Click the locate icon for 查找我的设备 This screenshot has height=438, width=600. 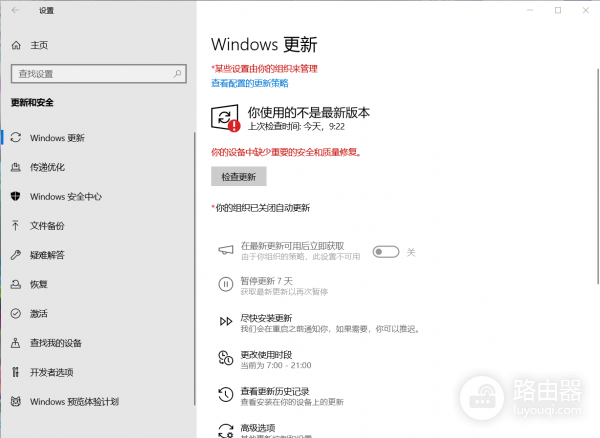15,343
